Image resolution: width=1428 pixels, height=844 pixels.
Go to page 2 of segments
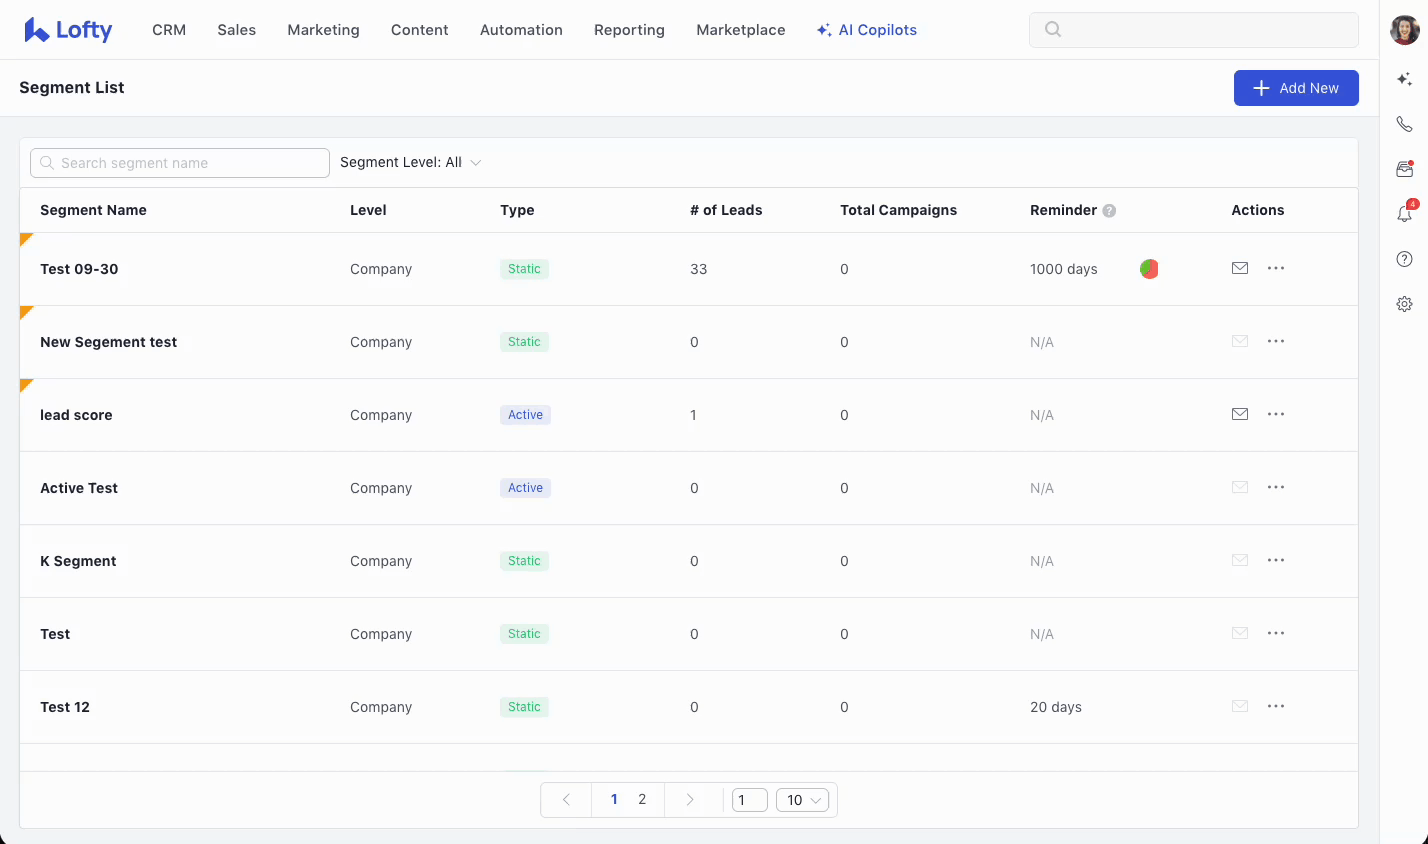(x=642, y=800)
